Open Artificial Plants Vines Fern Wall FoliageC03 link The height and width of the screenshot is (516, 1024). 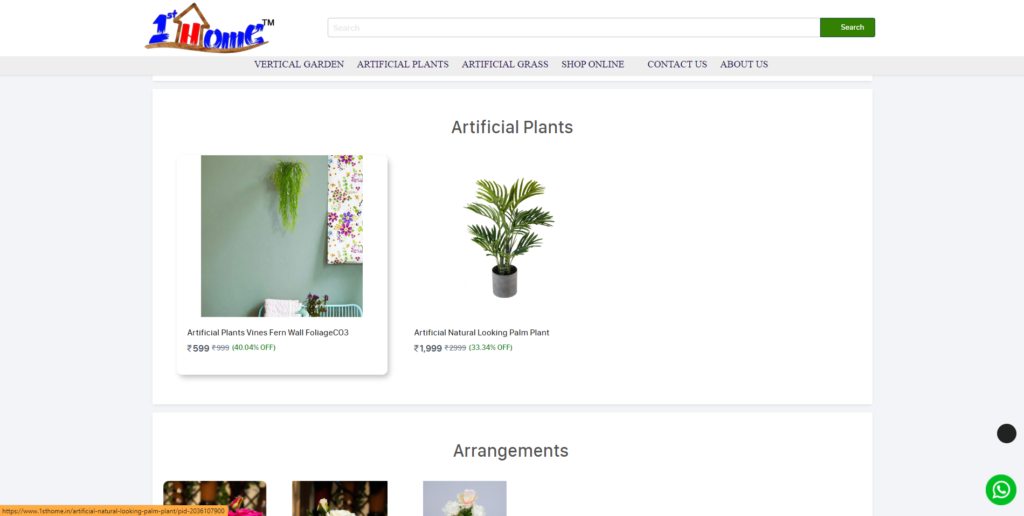point(268,332)
